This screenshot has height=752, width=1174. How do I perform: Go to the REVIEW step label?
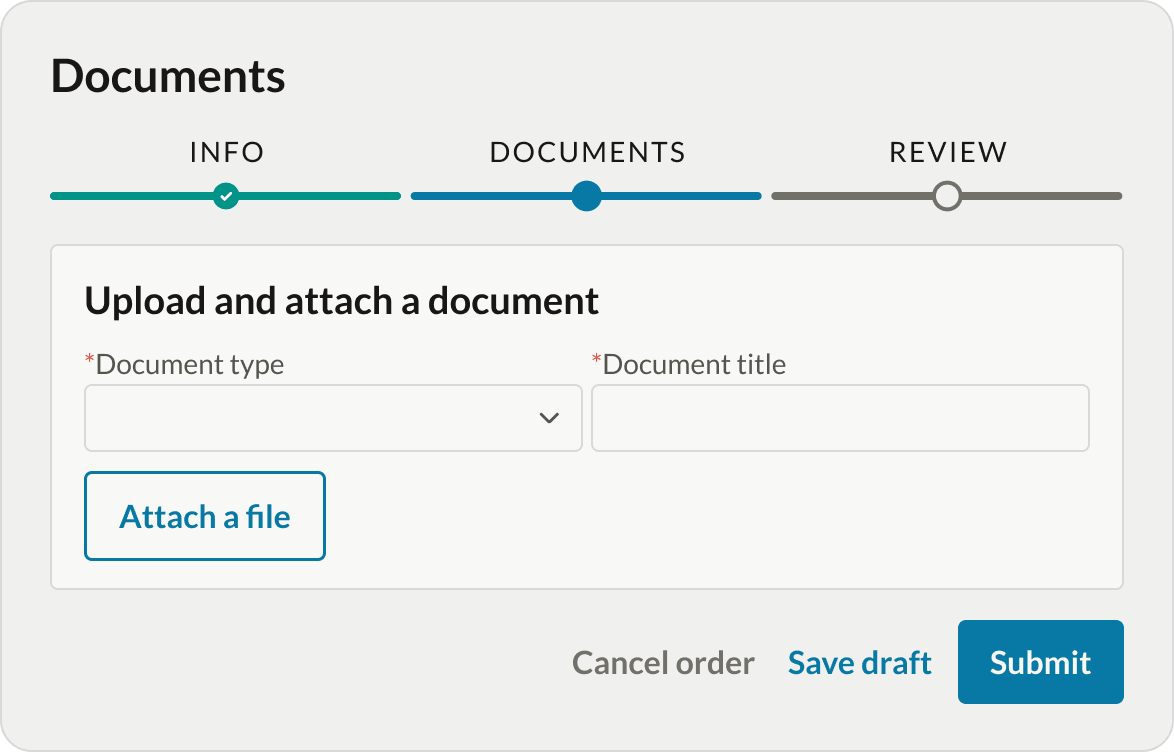[x=948, y=152]
